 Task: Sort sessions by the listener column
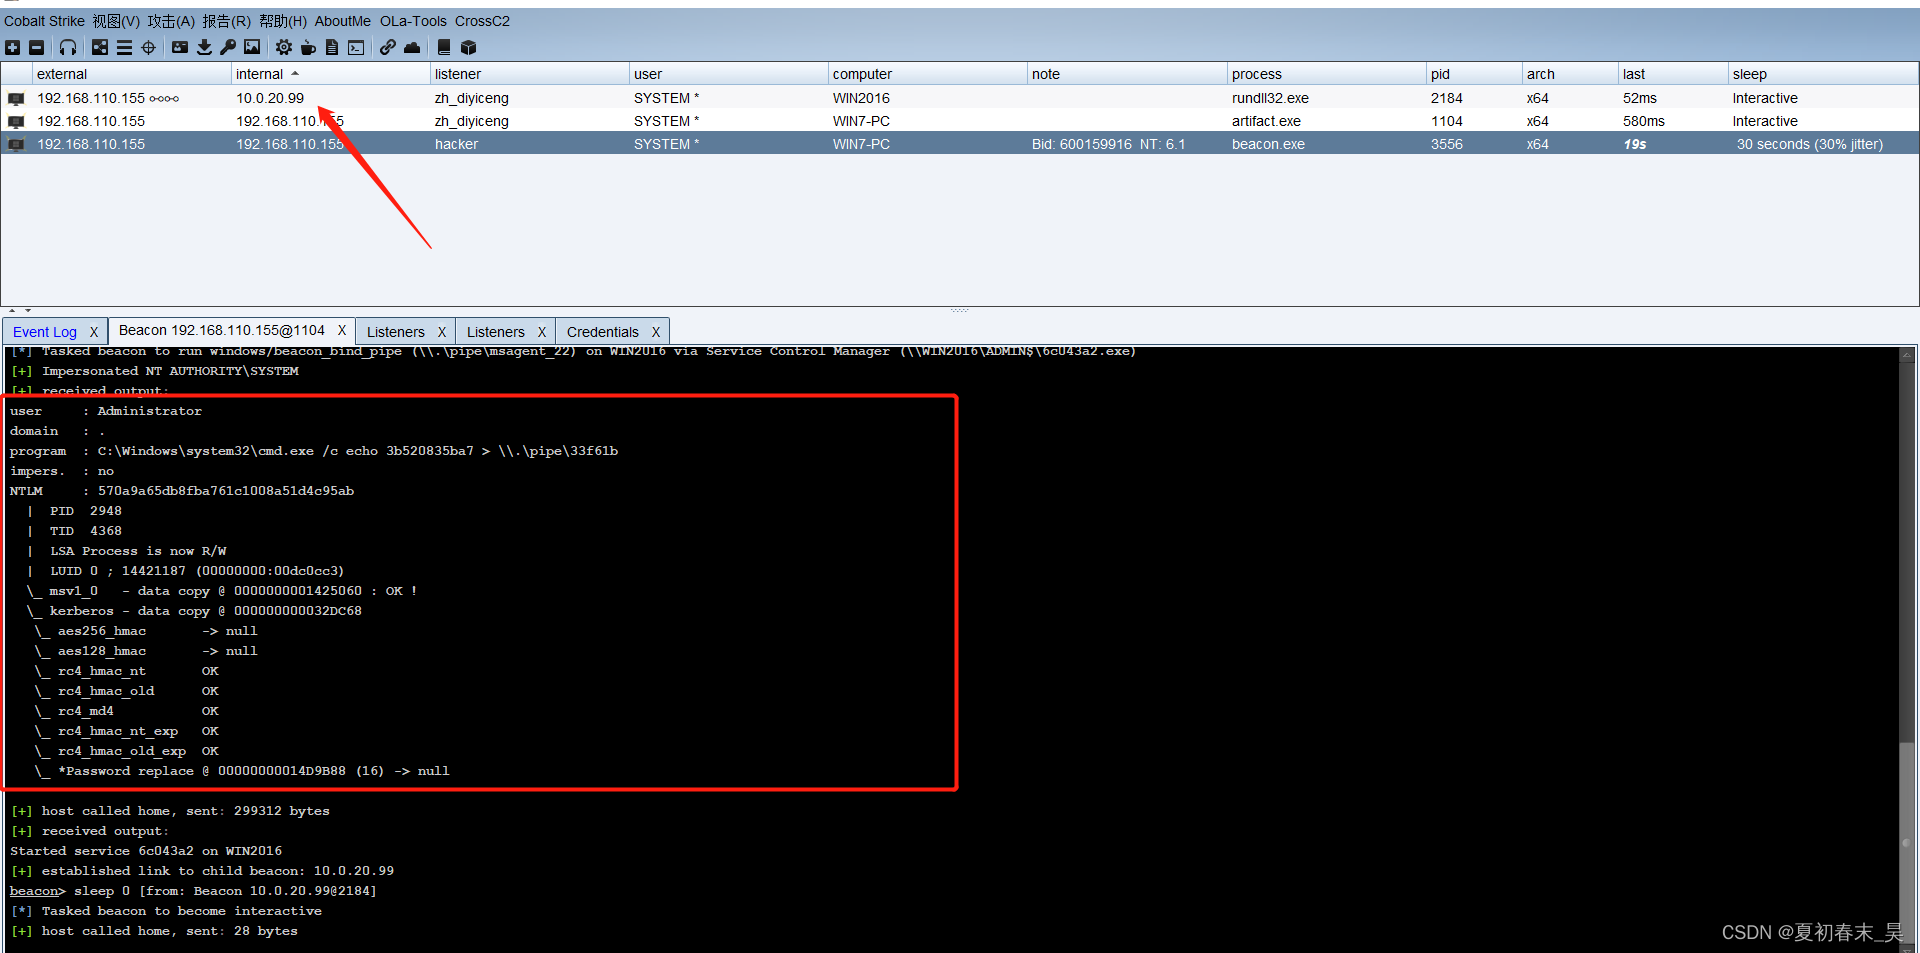(530, 74)
